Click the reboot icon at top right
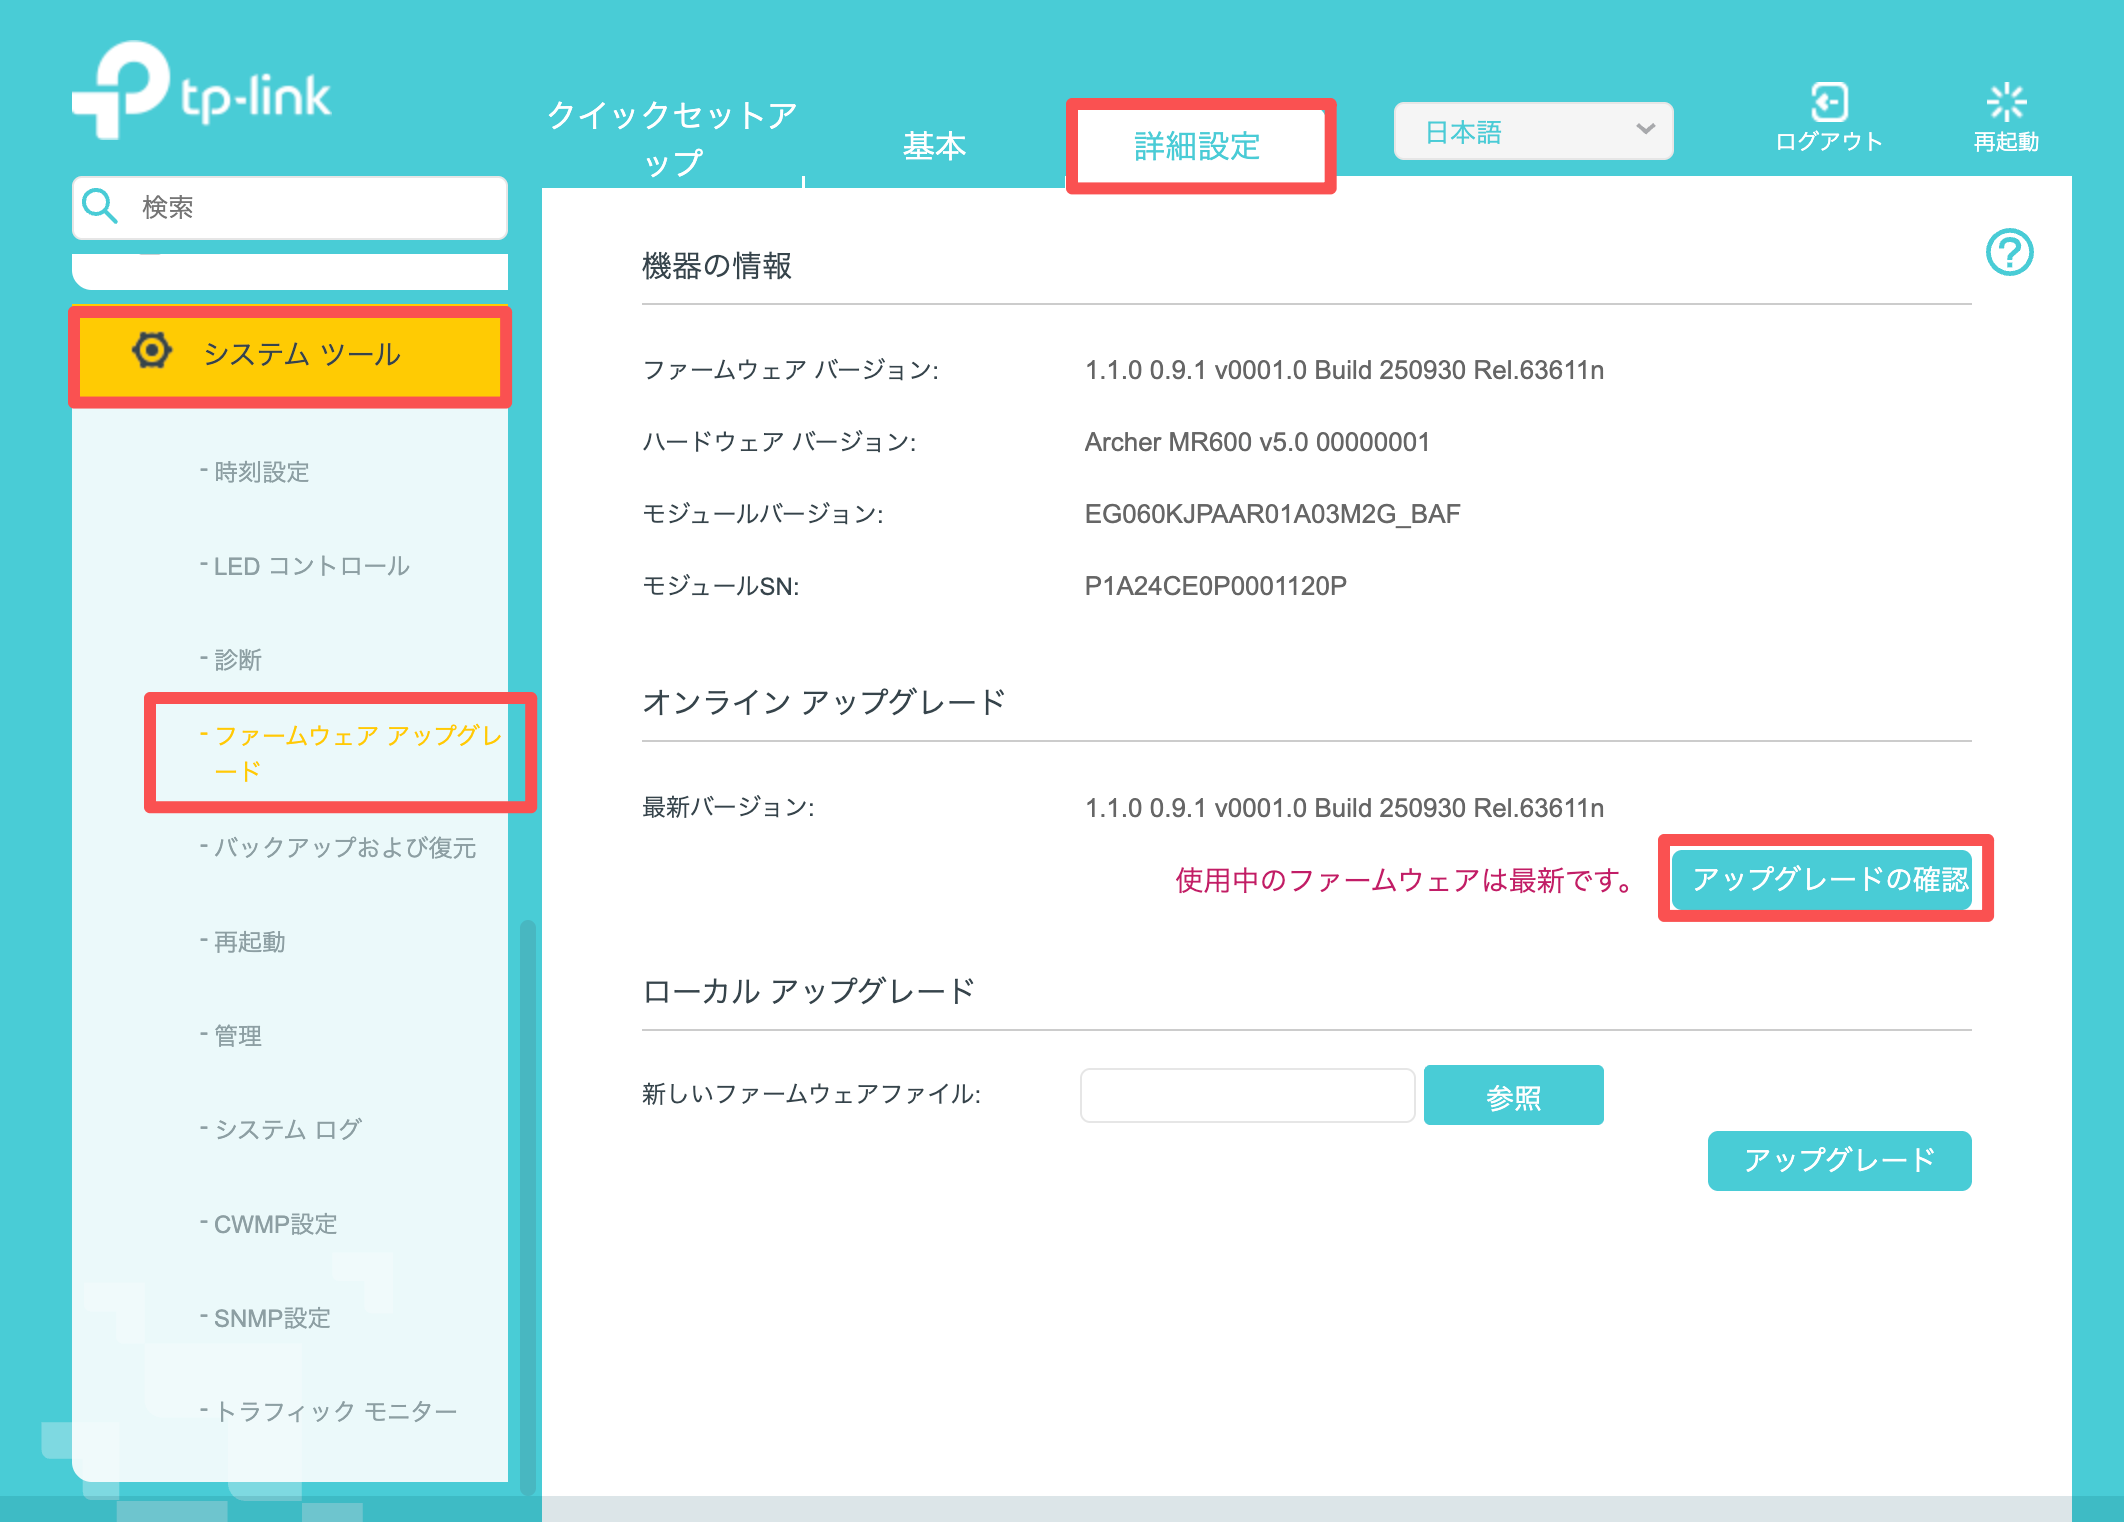The width and height of the screenshot is (2124, 1522). point(2005,102)
